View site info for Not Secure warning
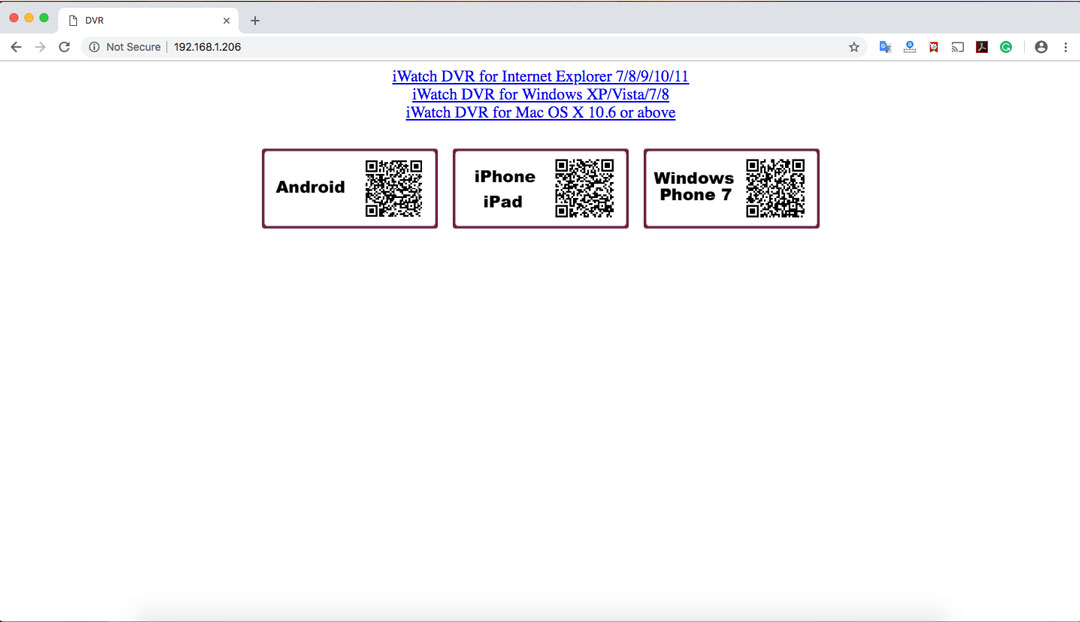 pyautogui.click(x=125, y=47)
